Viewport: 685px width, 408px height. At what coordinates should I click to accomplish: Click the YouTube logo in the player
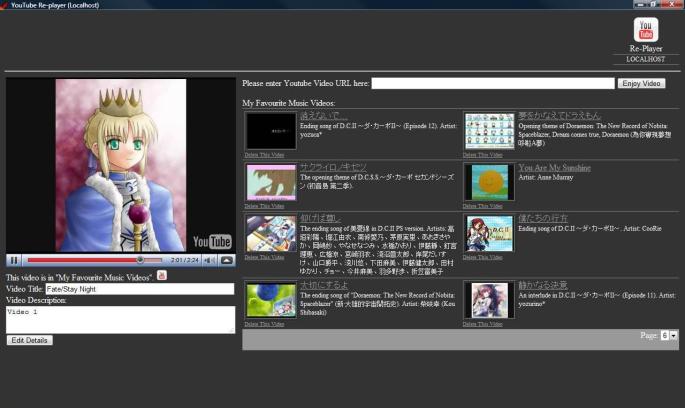[x=212, y=242]
